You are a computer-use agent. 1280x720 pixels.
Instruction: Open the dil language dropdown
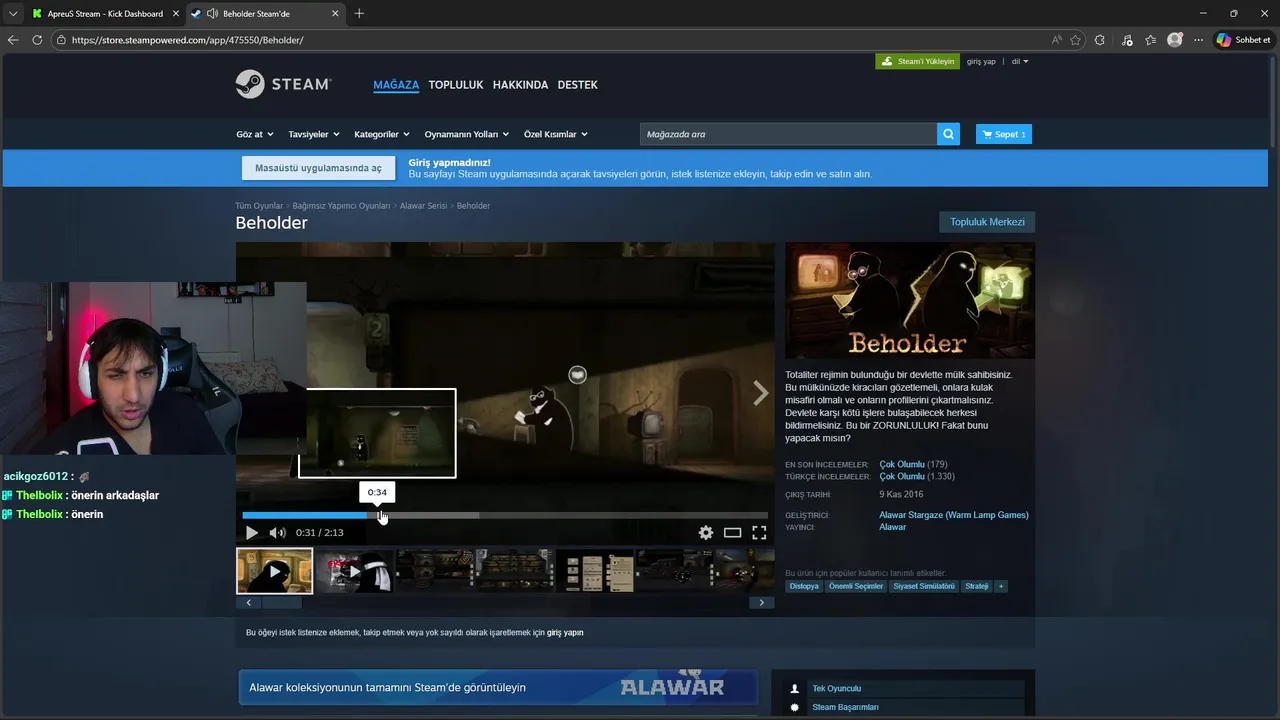point(1019,61)
